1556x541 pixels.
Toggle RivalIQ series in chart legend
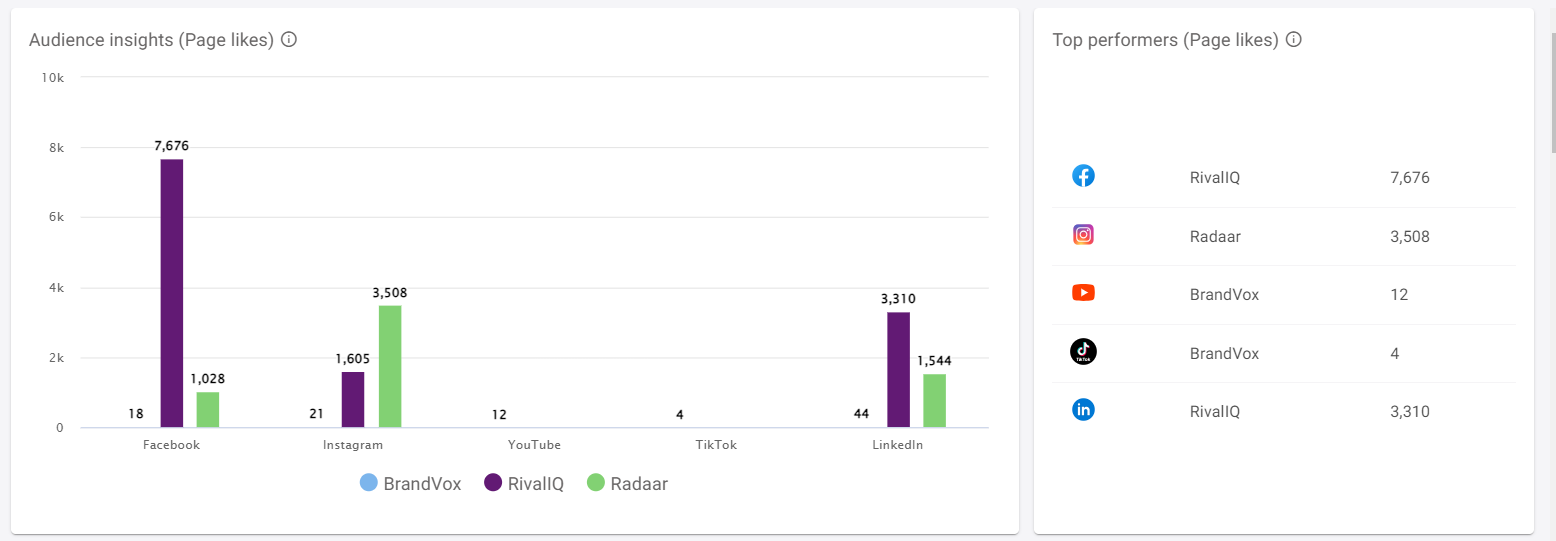pos(524,484)
